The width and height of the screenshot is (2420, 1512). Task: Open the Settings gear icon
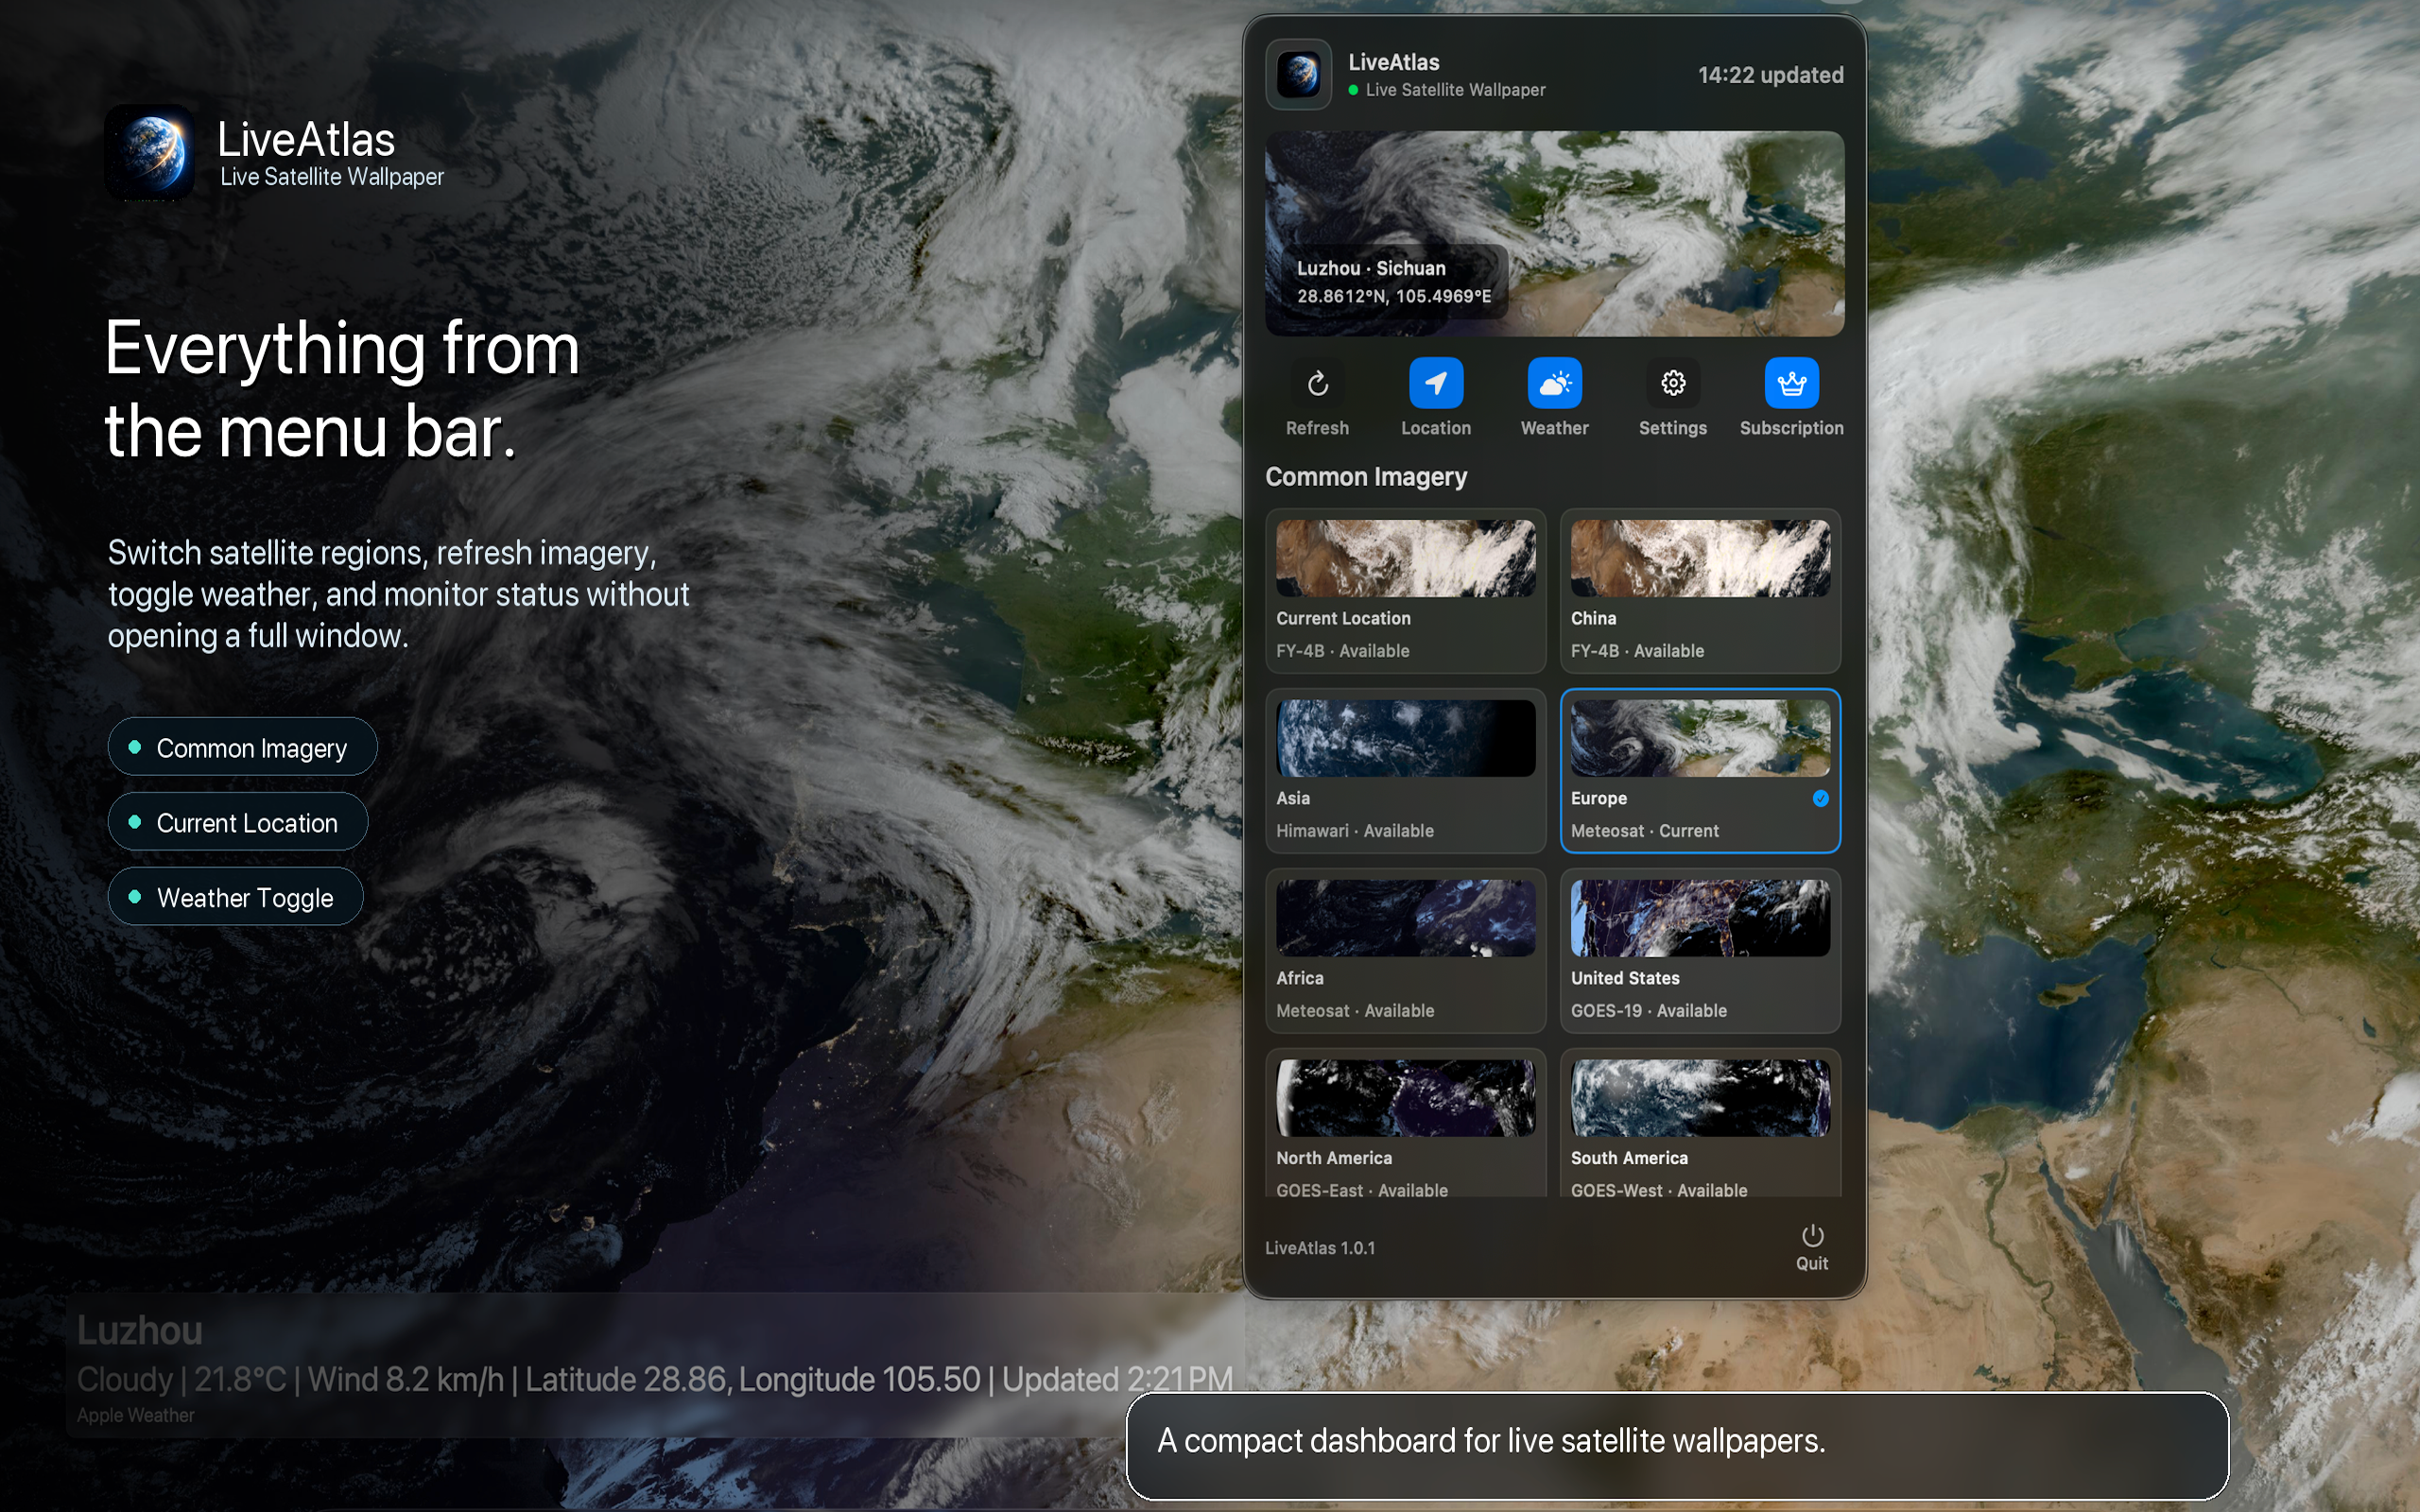[x=1673, y=383]
